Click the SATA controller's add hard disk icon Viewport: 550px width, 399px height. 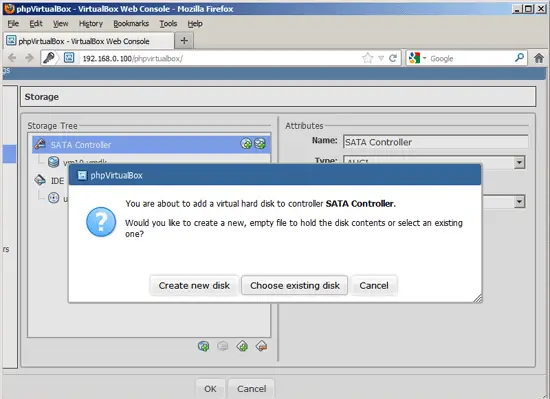[260, 143]
